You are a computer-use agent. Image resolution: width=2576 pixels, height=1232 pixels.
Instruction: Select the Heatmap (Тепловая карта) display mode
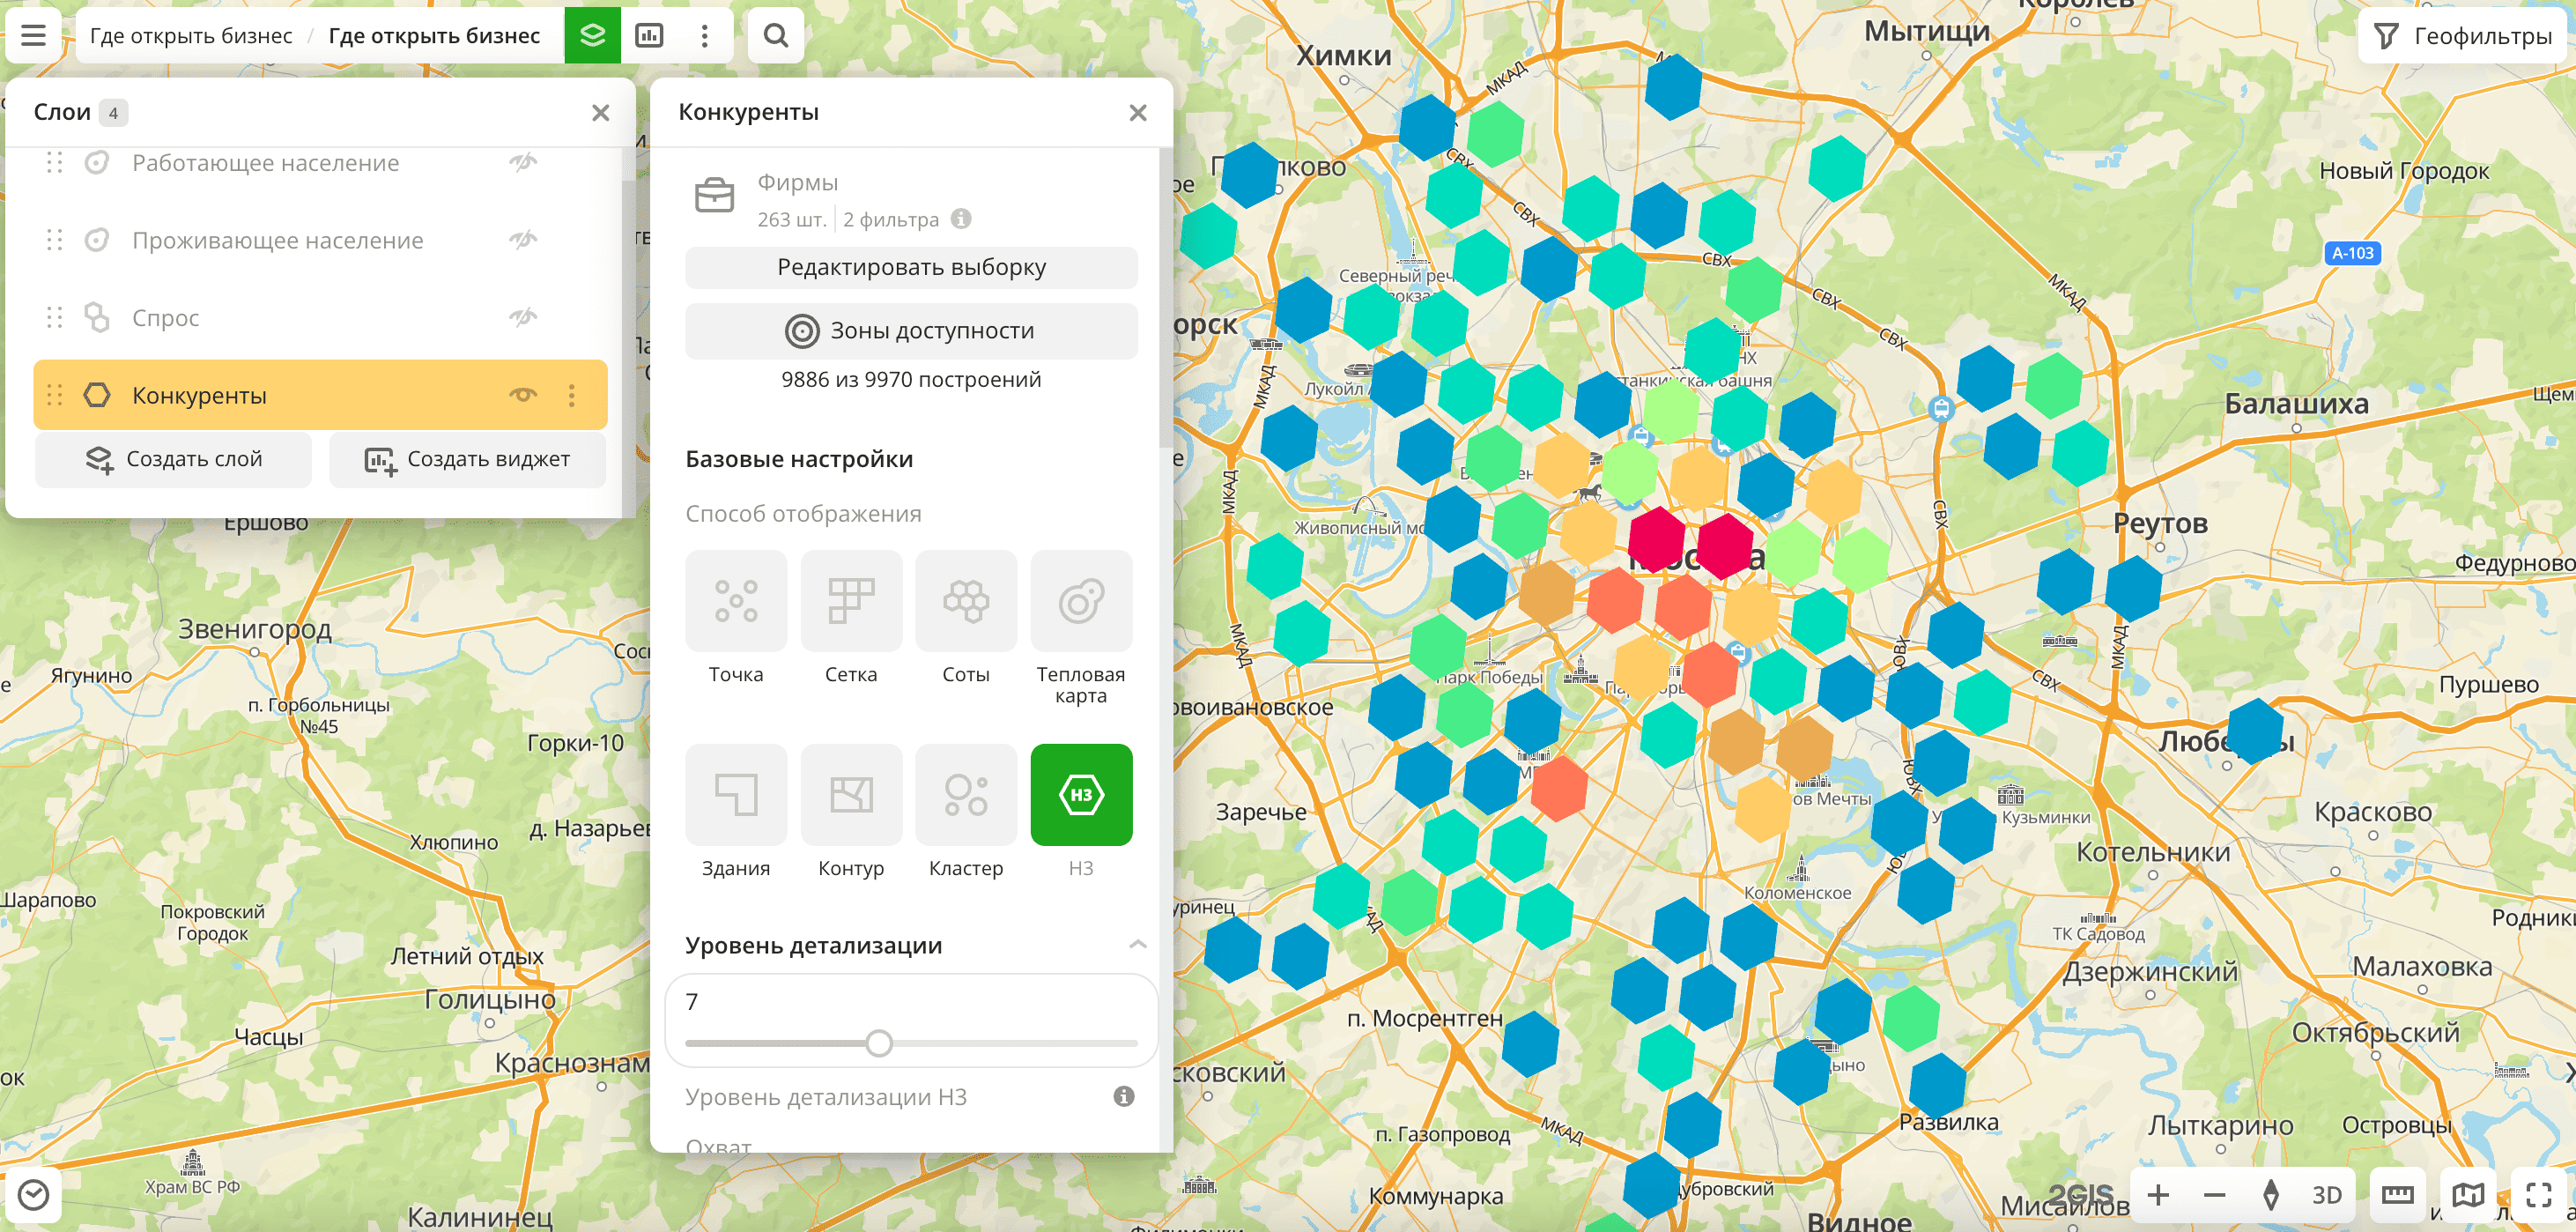pos(1080,602)
